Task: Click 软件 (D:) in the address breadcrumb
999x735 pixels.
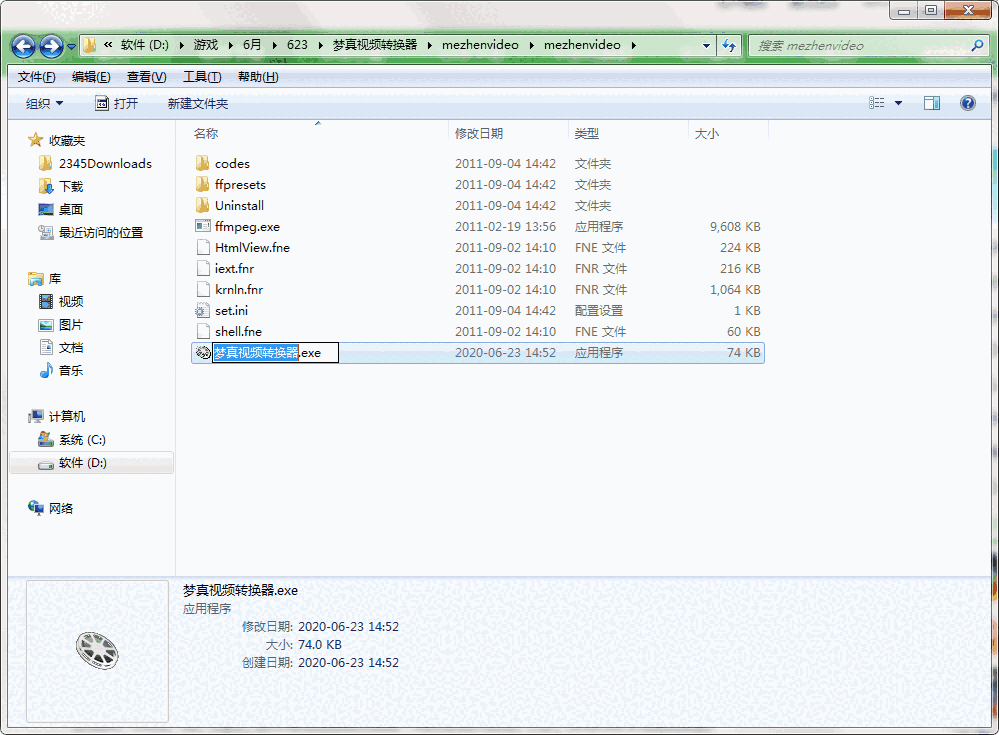Action: [145, 45]
